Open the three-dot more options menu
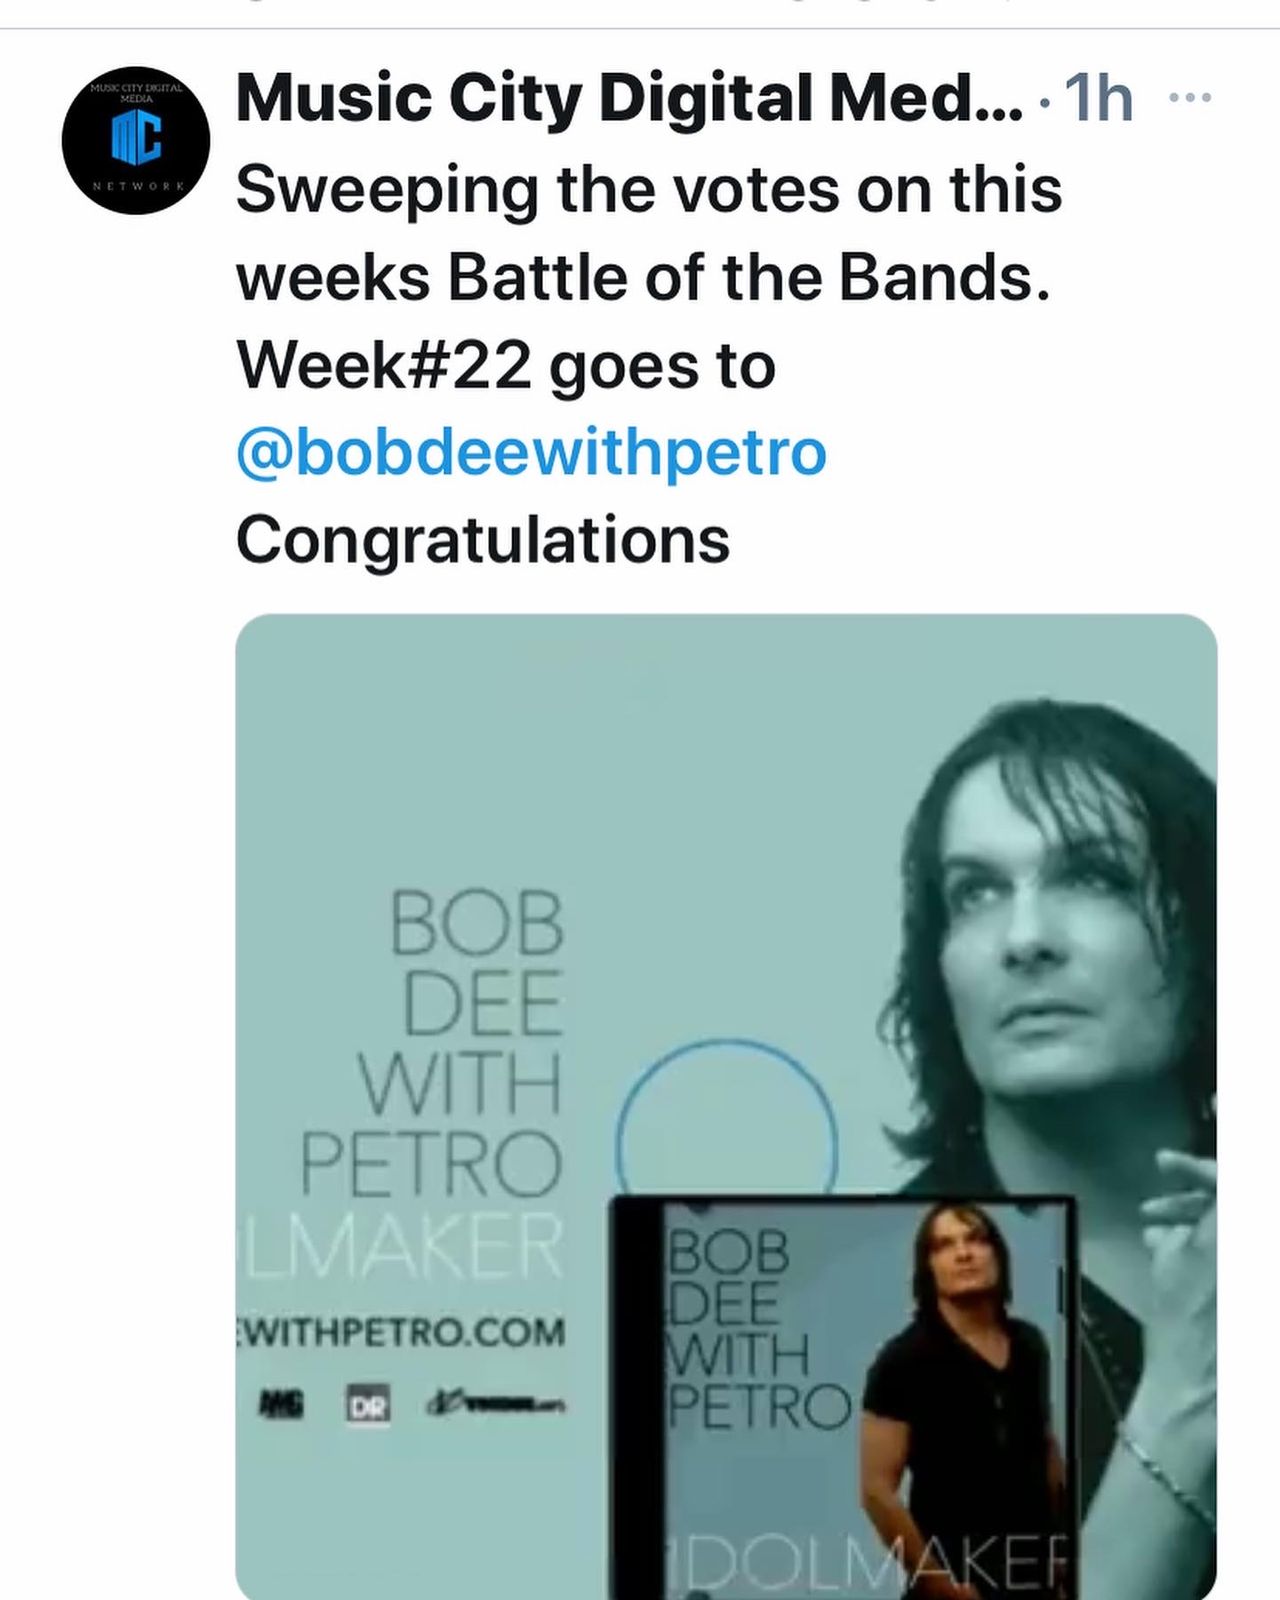 pyautogui.click(x=1189, y=98)
